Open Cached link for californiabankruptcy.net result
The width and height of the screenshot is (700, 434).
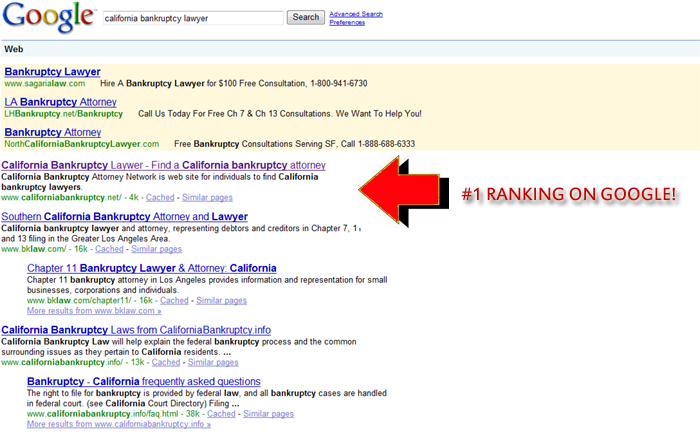coord(160,197)
